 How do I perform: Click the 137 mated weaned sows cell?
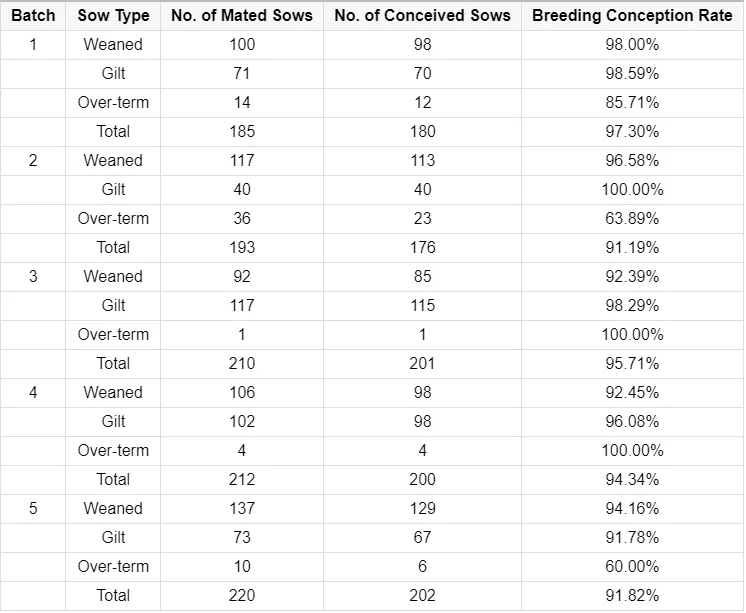242,509
